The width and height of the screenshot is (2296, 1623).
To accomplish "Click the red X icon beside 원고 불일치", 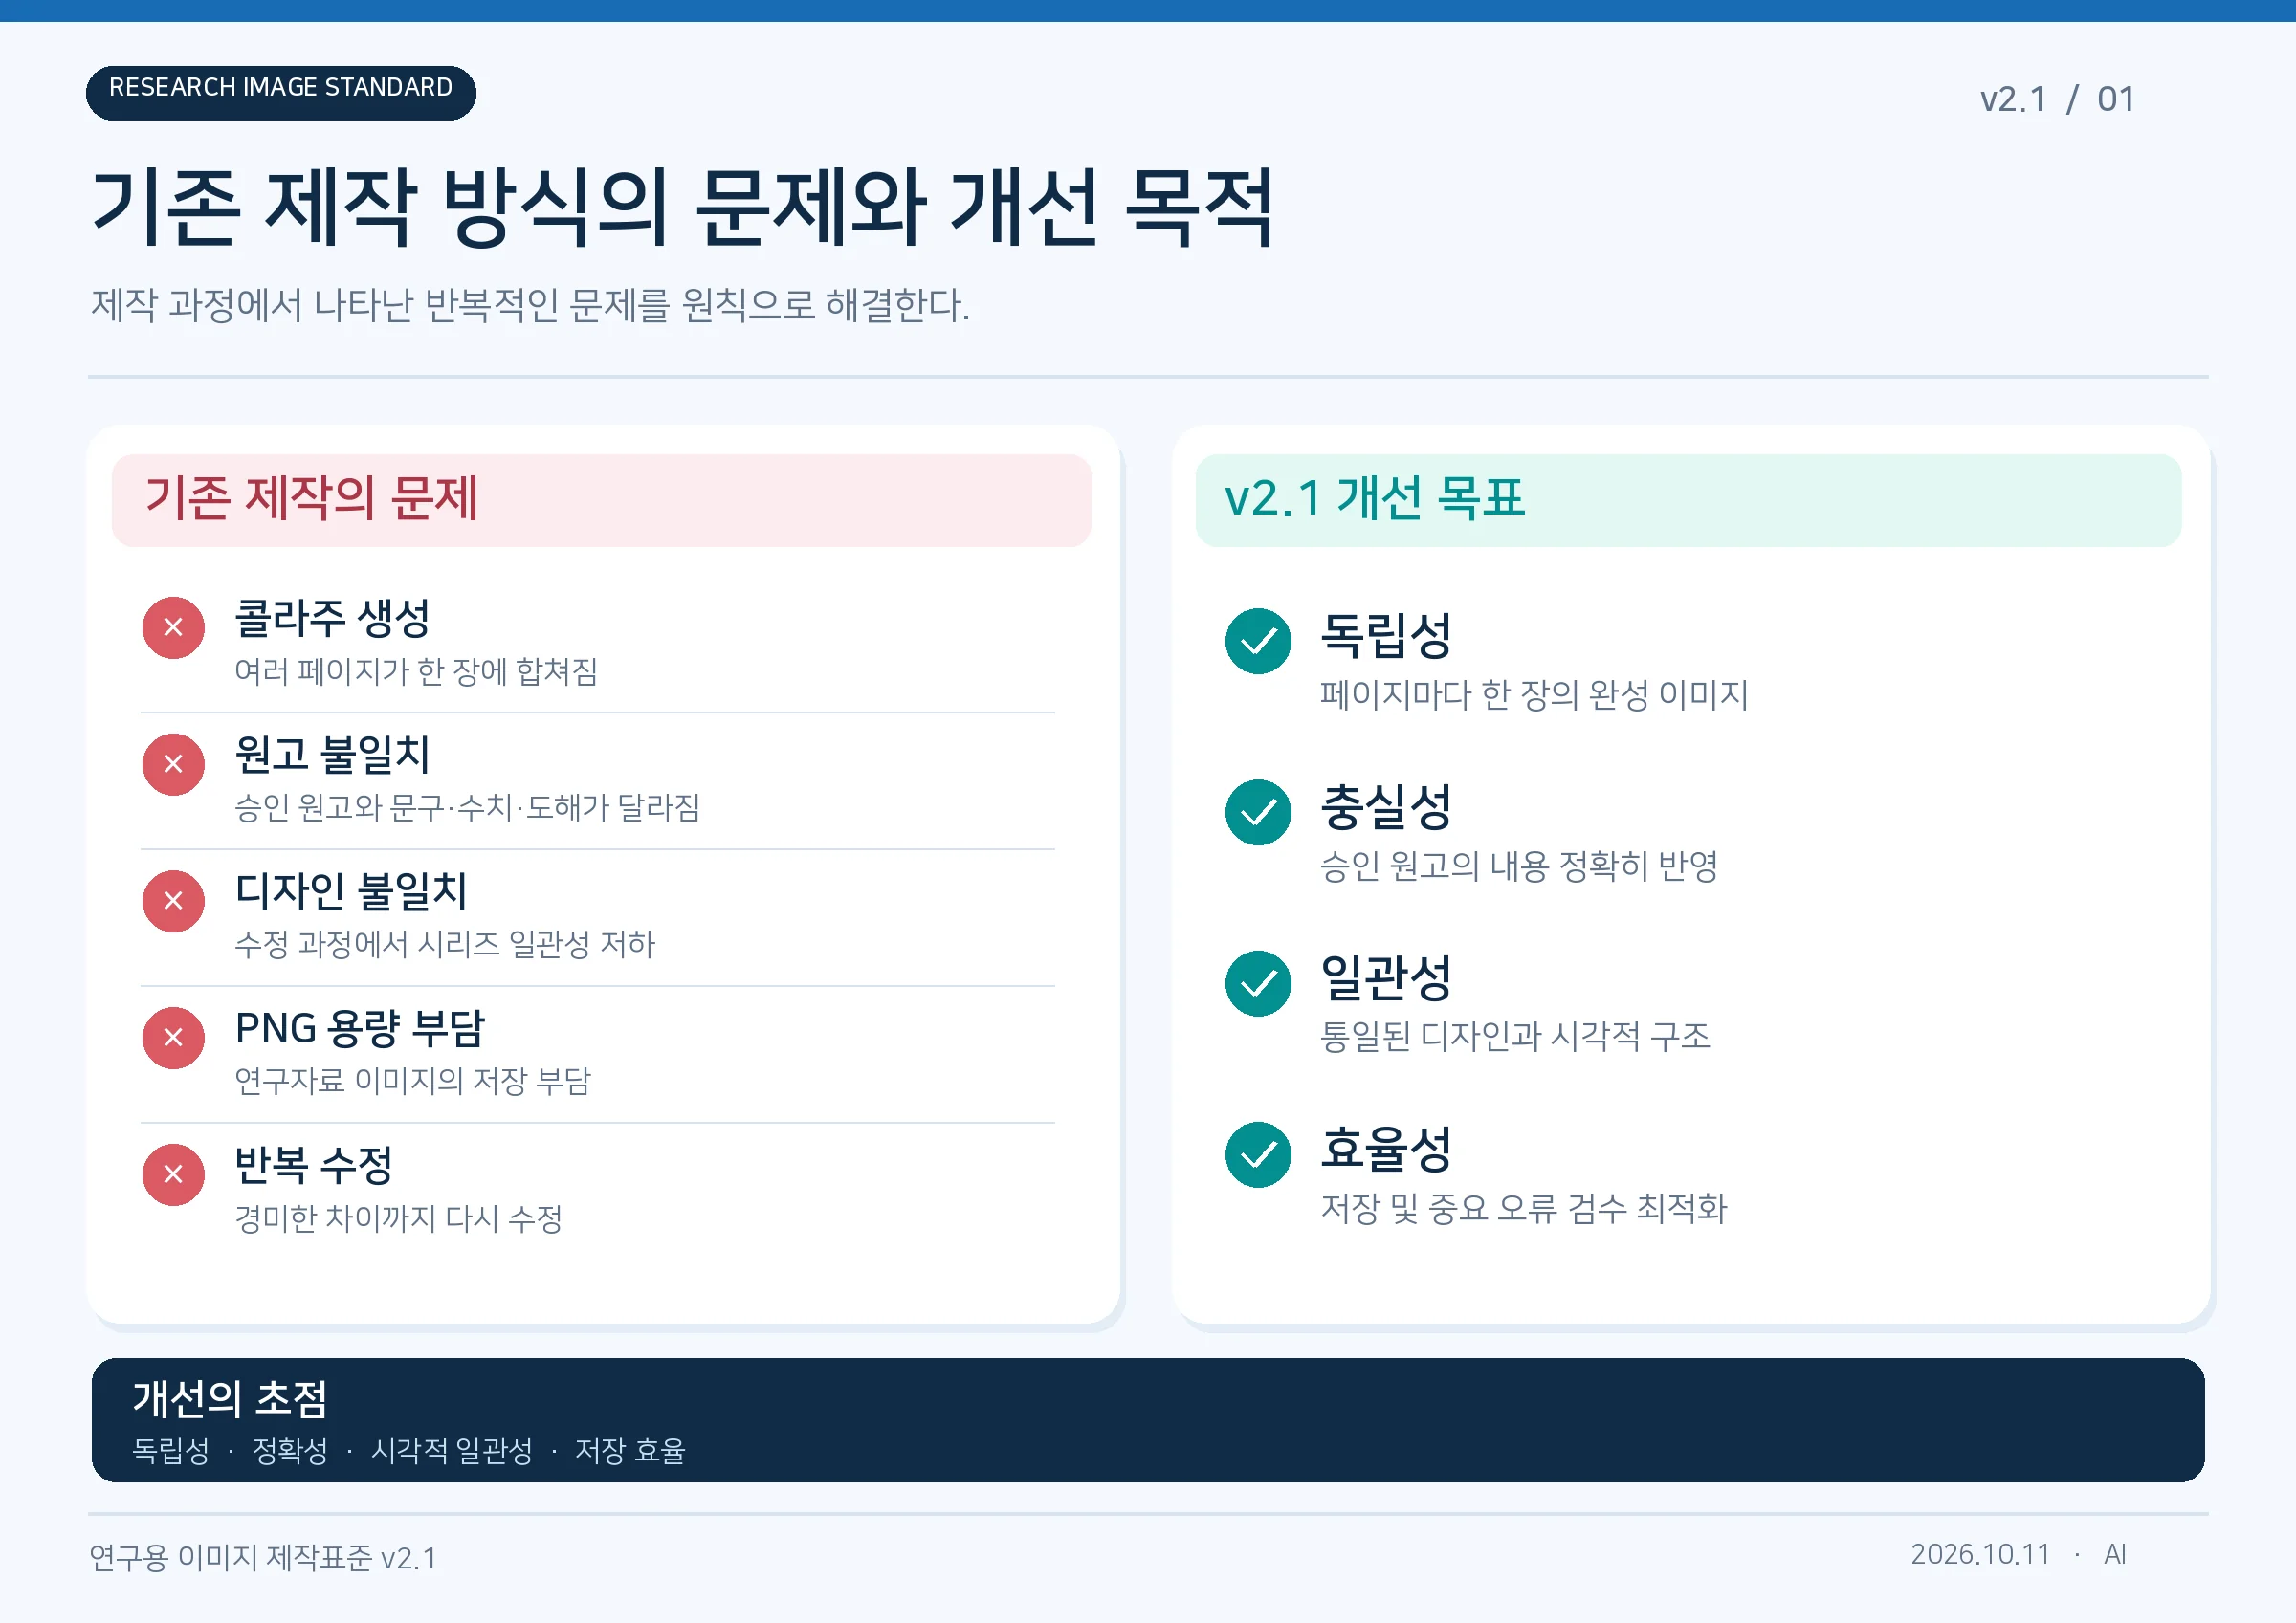I will point(173,764).
